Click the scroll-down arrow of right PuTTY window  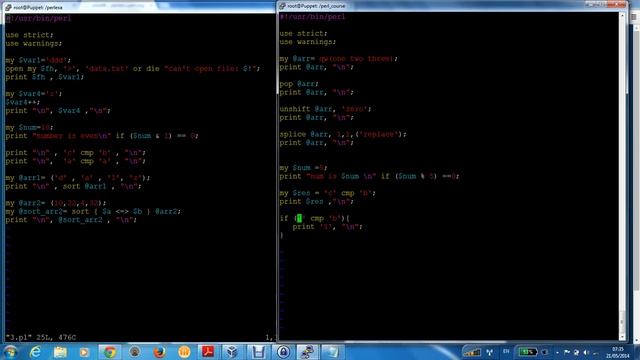622,337
